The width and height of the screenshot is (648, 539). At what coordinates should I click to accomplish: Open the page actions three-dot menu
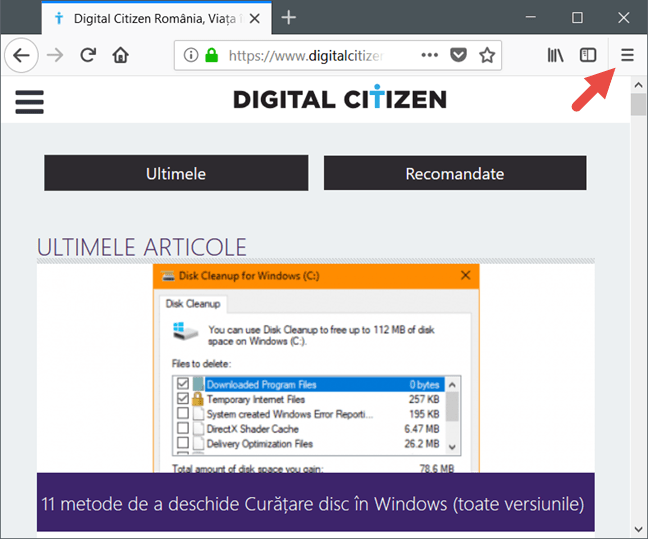428,56
